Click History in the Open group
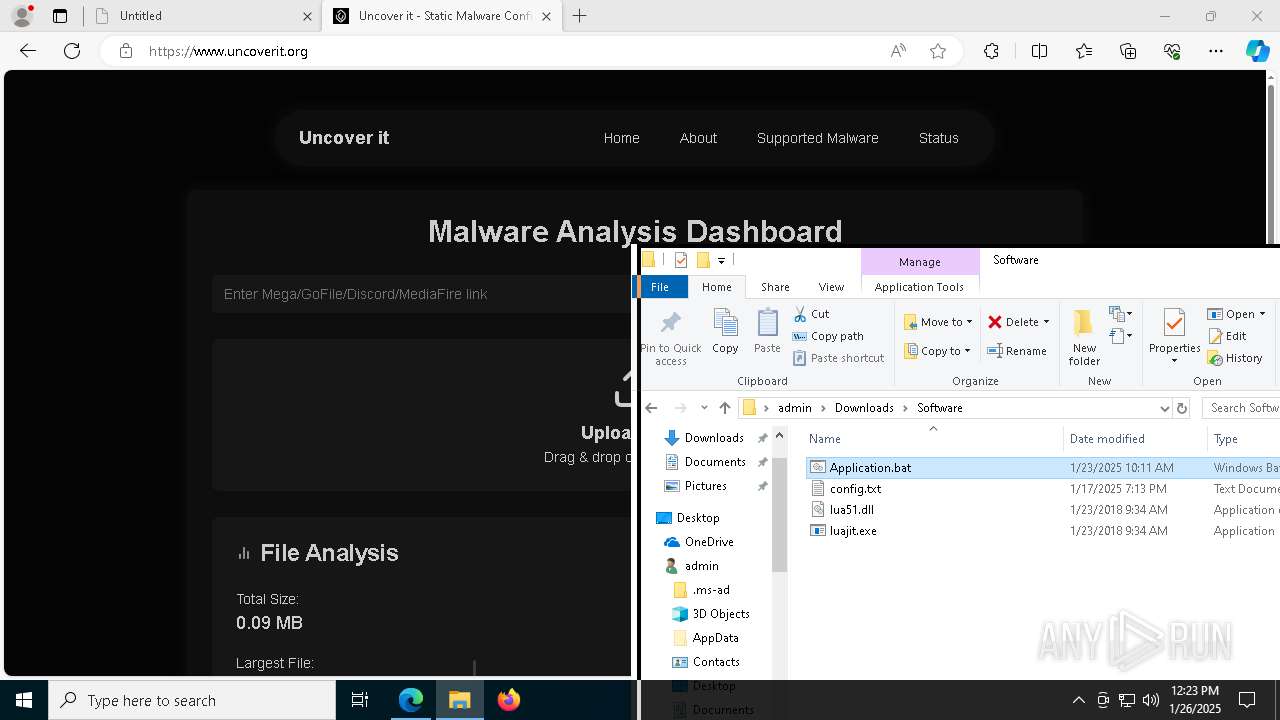Screen dimensions: 1280x720 1235,358
